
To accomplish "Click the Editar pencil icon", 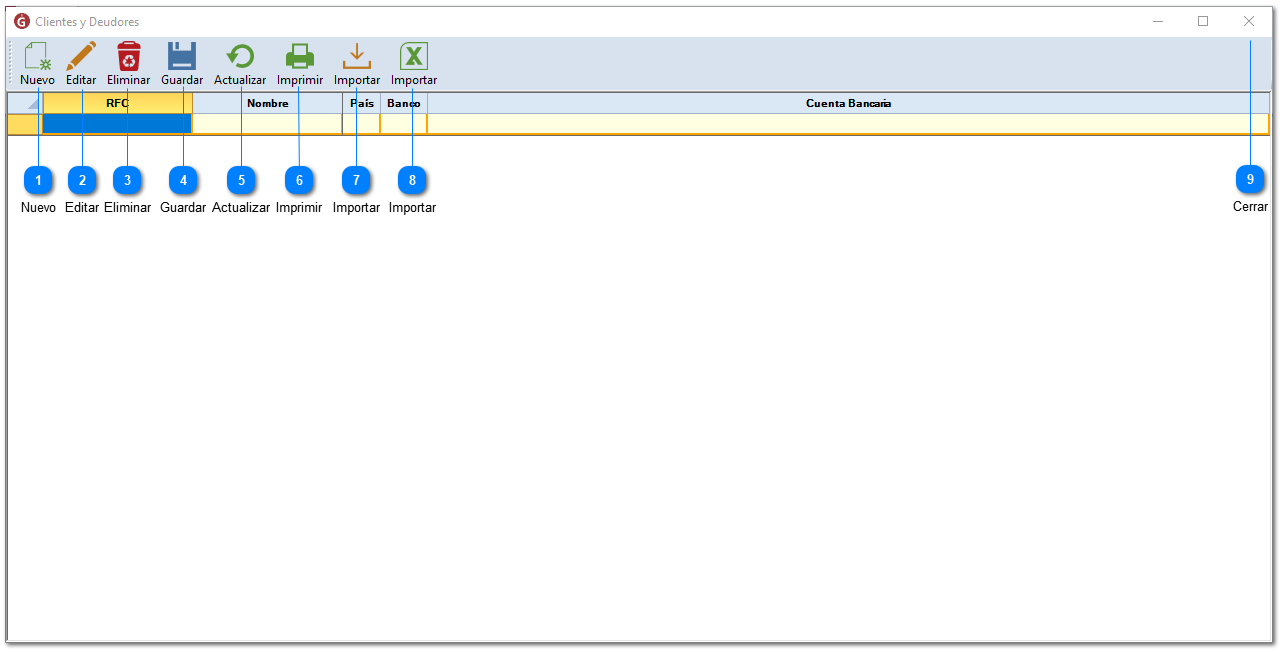I will [x=81, y=63].
